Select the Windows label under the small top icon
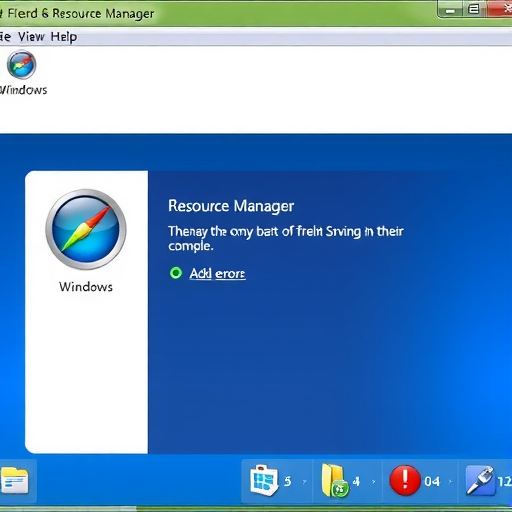This screenshot has height=512, width=512. (23, 90)
